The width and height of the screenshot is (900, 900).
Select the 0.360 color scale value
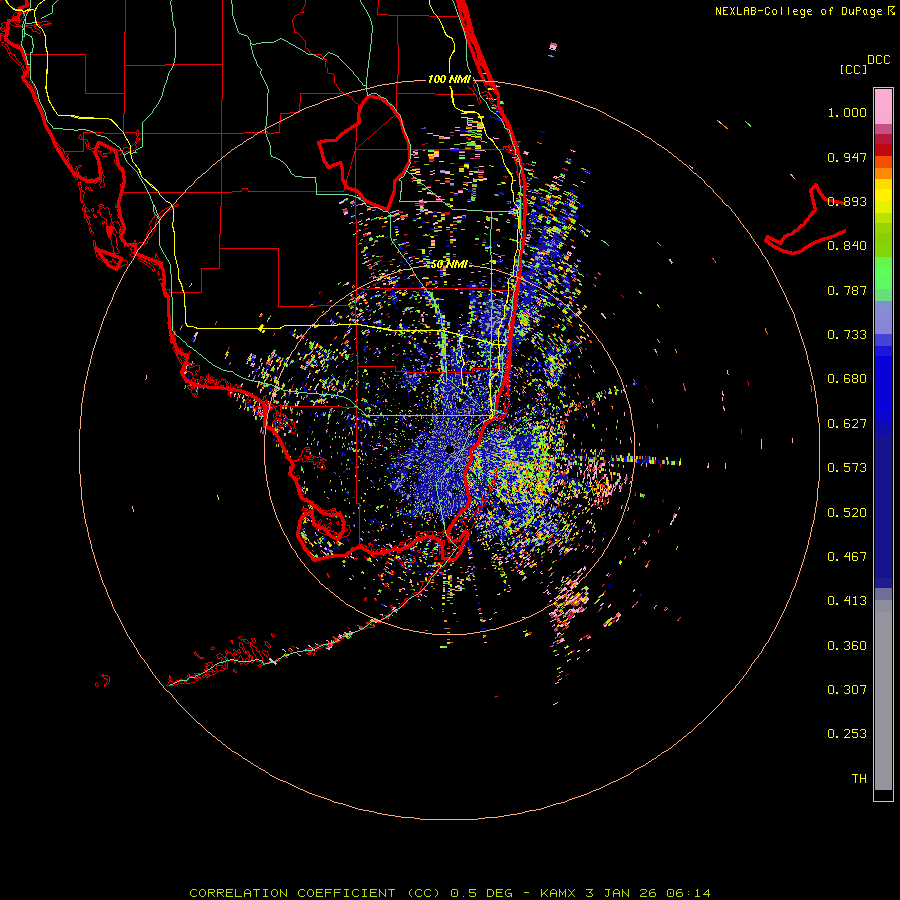[x=847, y=646]
